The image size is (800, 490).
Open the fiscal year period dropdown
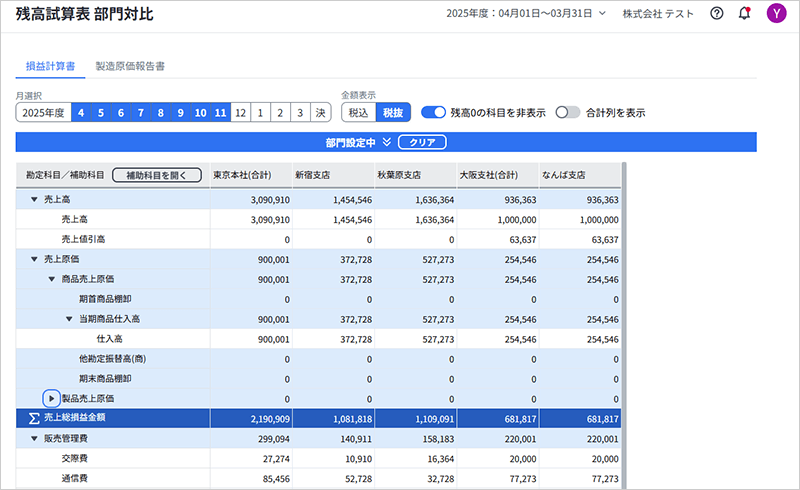(525, 14)
